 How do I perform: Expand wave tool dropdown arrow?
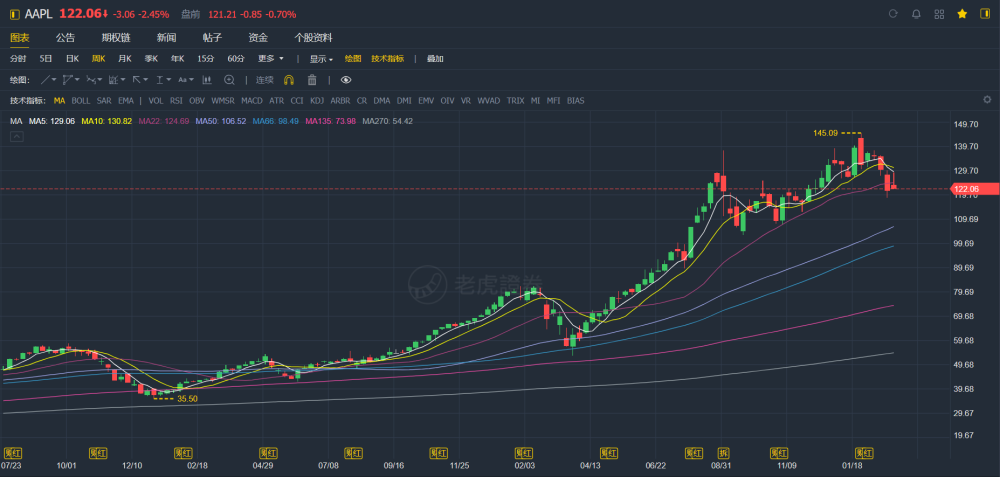click(x=100, y=80)
